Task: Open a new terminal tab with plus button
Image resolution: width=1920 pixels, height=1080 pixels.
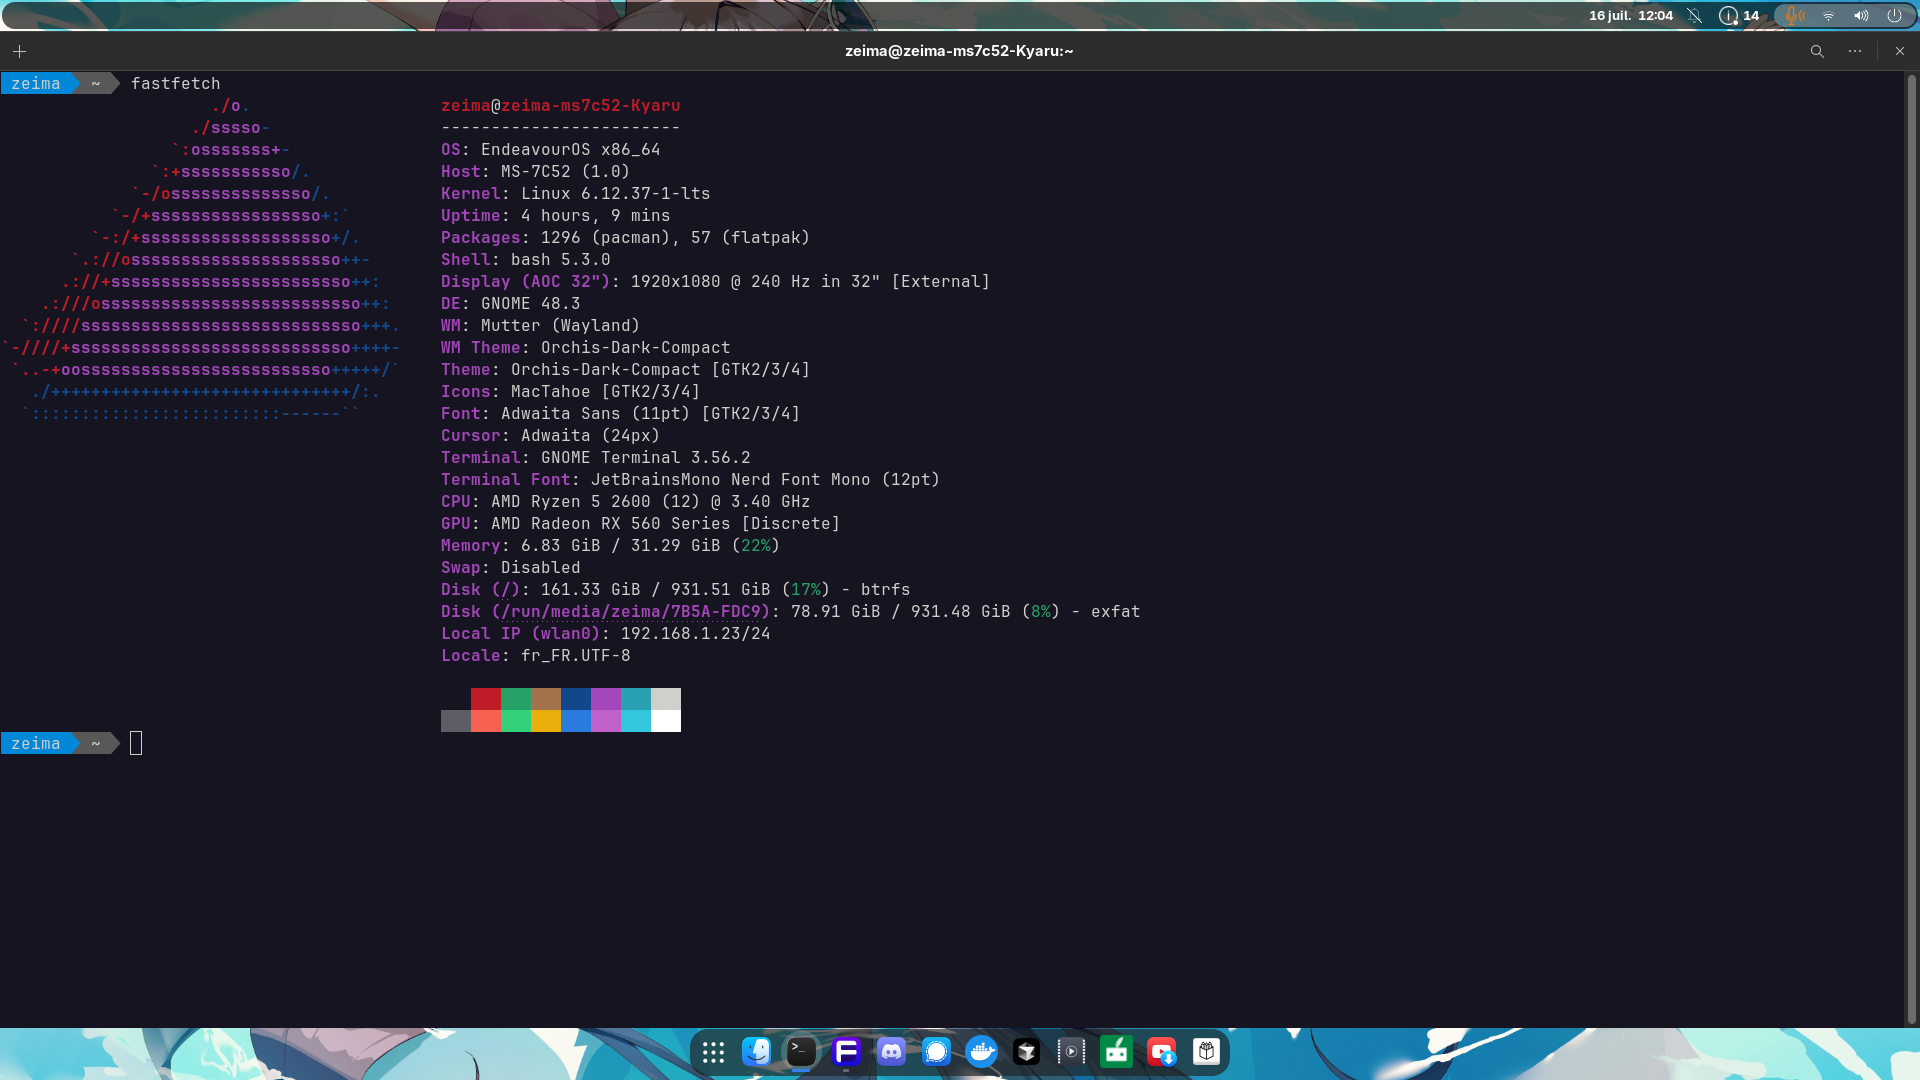Action: click(19, 51)
